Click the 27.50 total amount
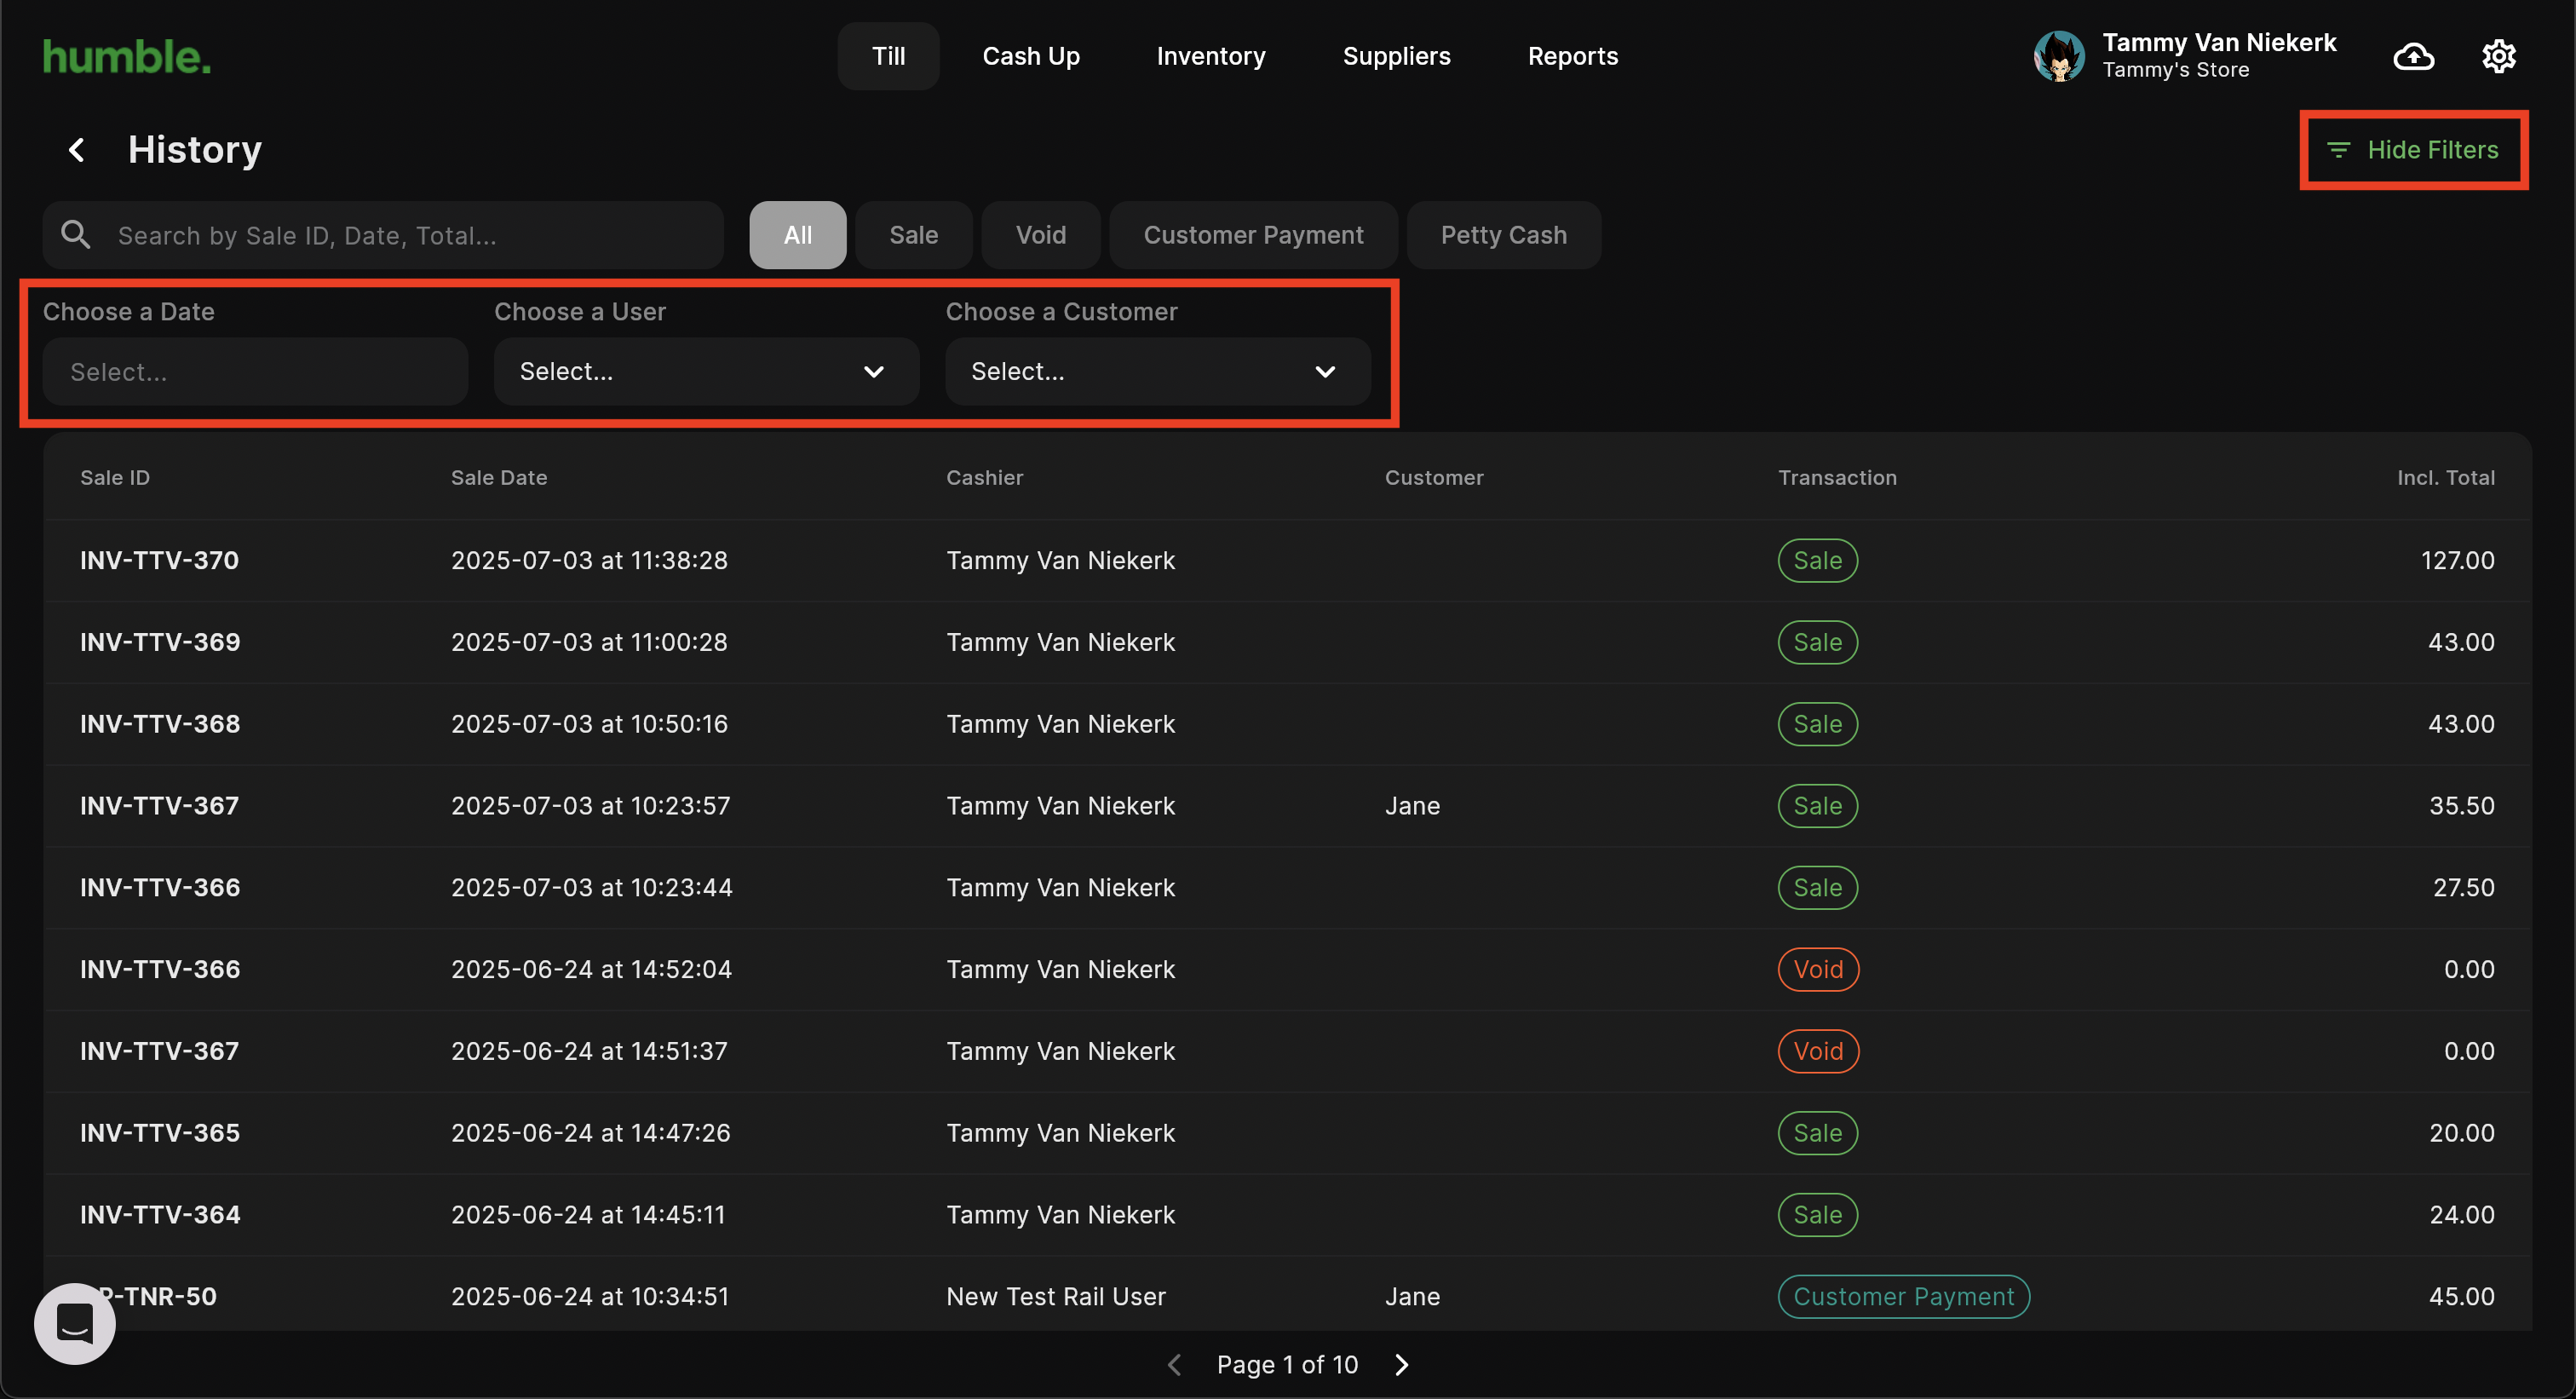This screenshot has height=1399, width=2576. click(2463, 888)
